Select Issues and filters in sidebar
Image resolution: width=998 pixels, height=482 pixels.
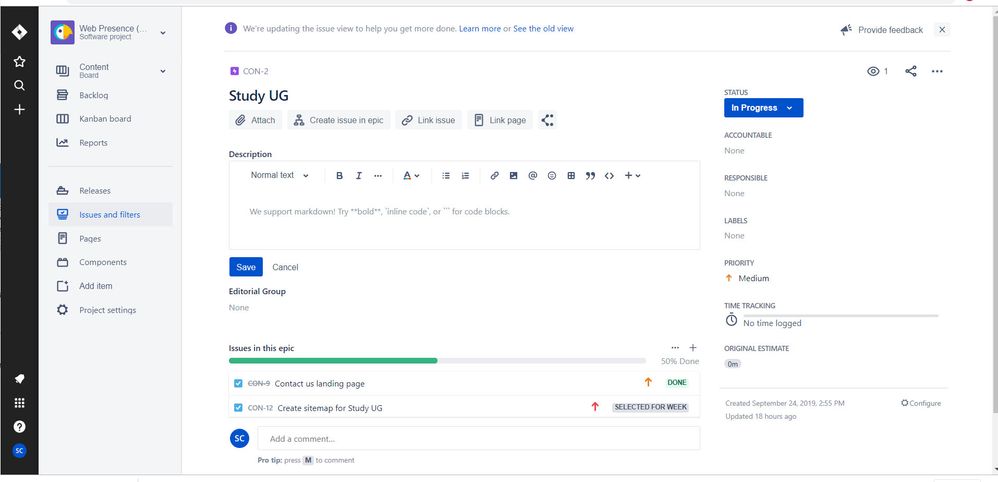110,215
